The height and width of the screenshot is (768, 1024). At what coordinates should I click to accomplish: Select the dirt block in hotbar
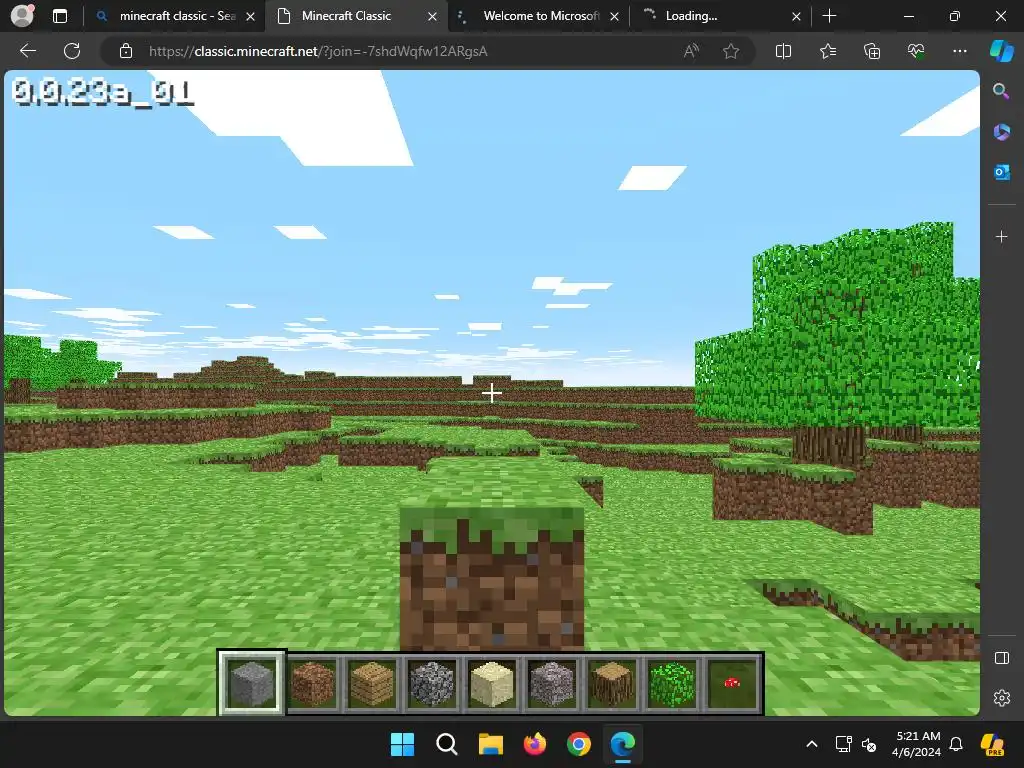[312, 683]
